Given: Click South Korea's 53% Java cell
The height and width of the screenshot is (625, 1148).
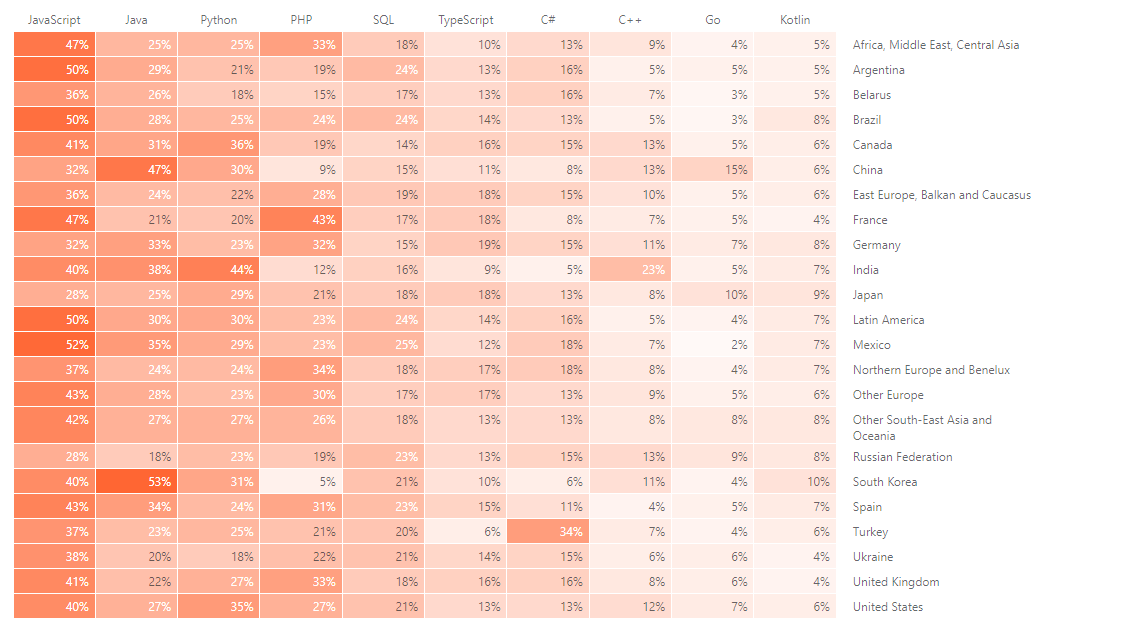Looking at the screenshot, I should 137,482.
